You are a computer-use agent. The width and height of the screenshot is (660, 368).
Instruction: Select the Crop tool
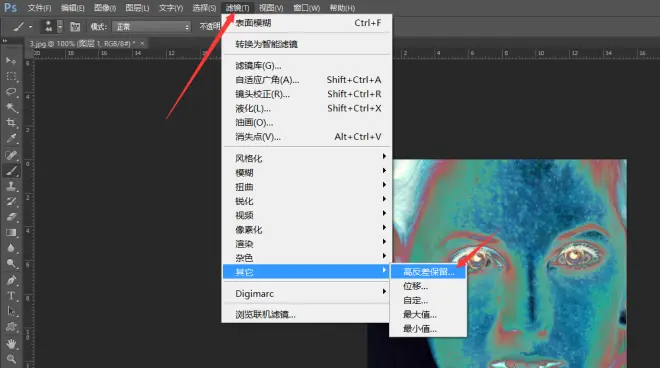[x=11, y=123]
